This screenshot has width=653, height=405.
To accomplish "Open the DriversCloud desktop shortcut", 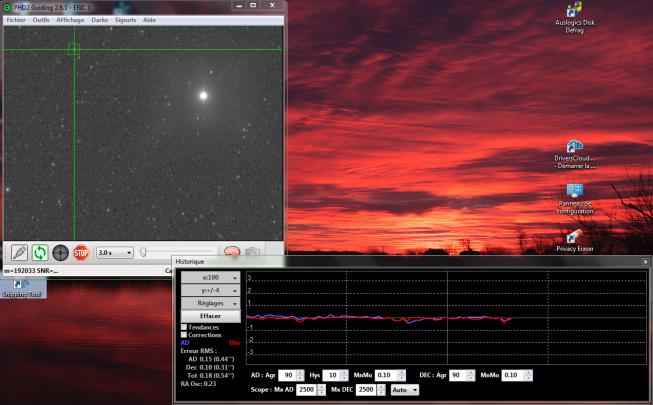I will [x=575, y=154].
